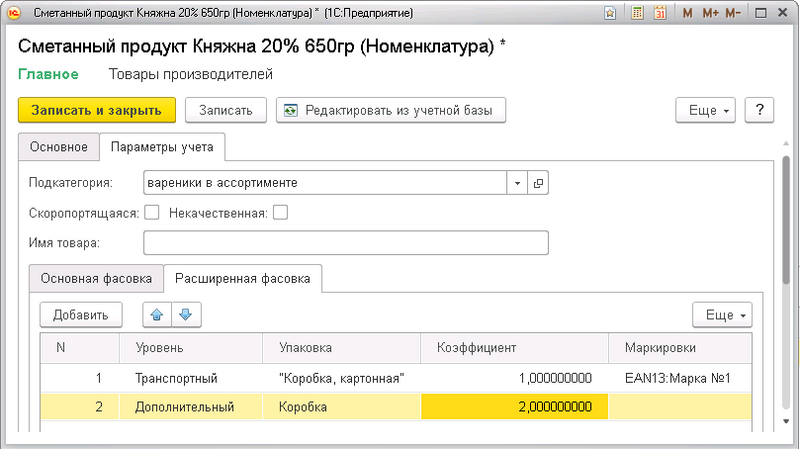Click the Упаковка column header
This screenshot has width=800, height=449.
[x=341, y=348]
